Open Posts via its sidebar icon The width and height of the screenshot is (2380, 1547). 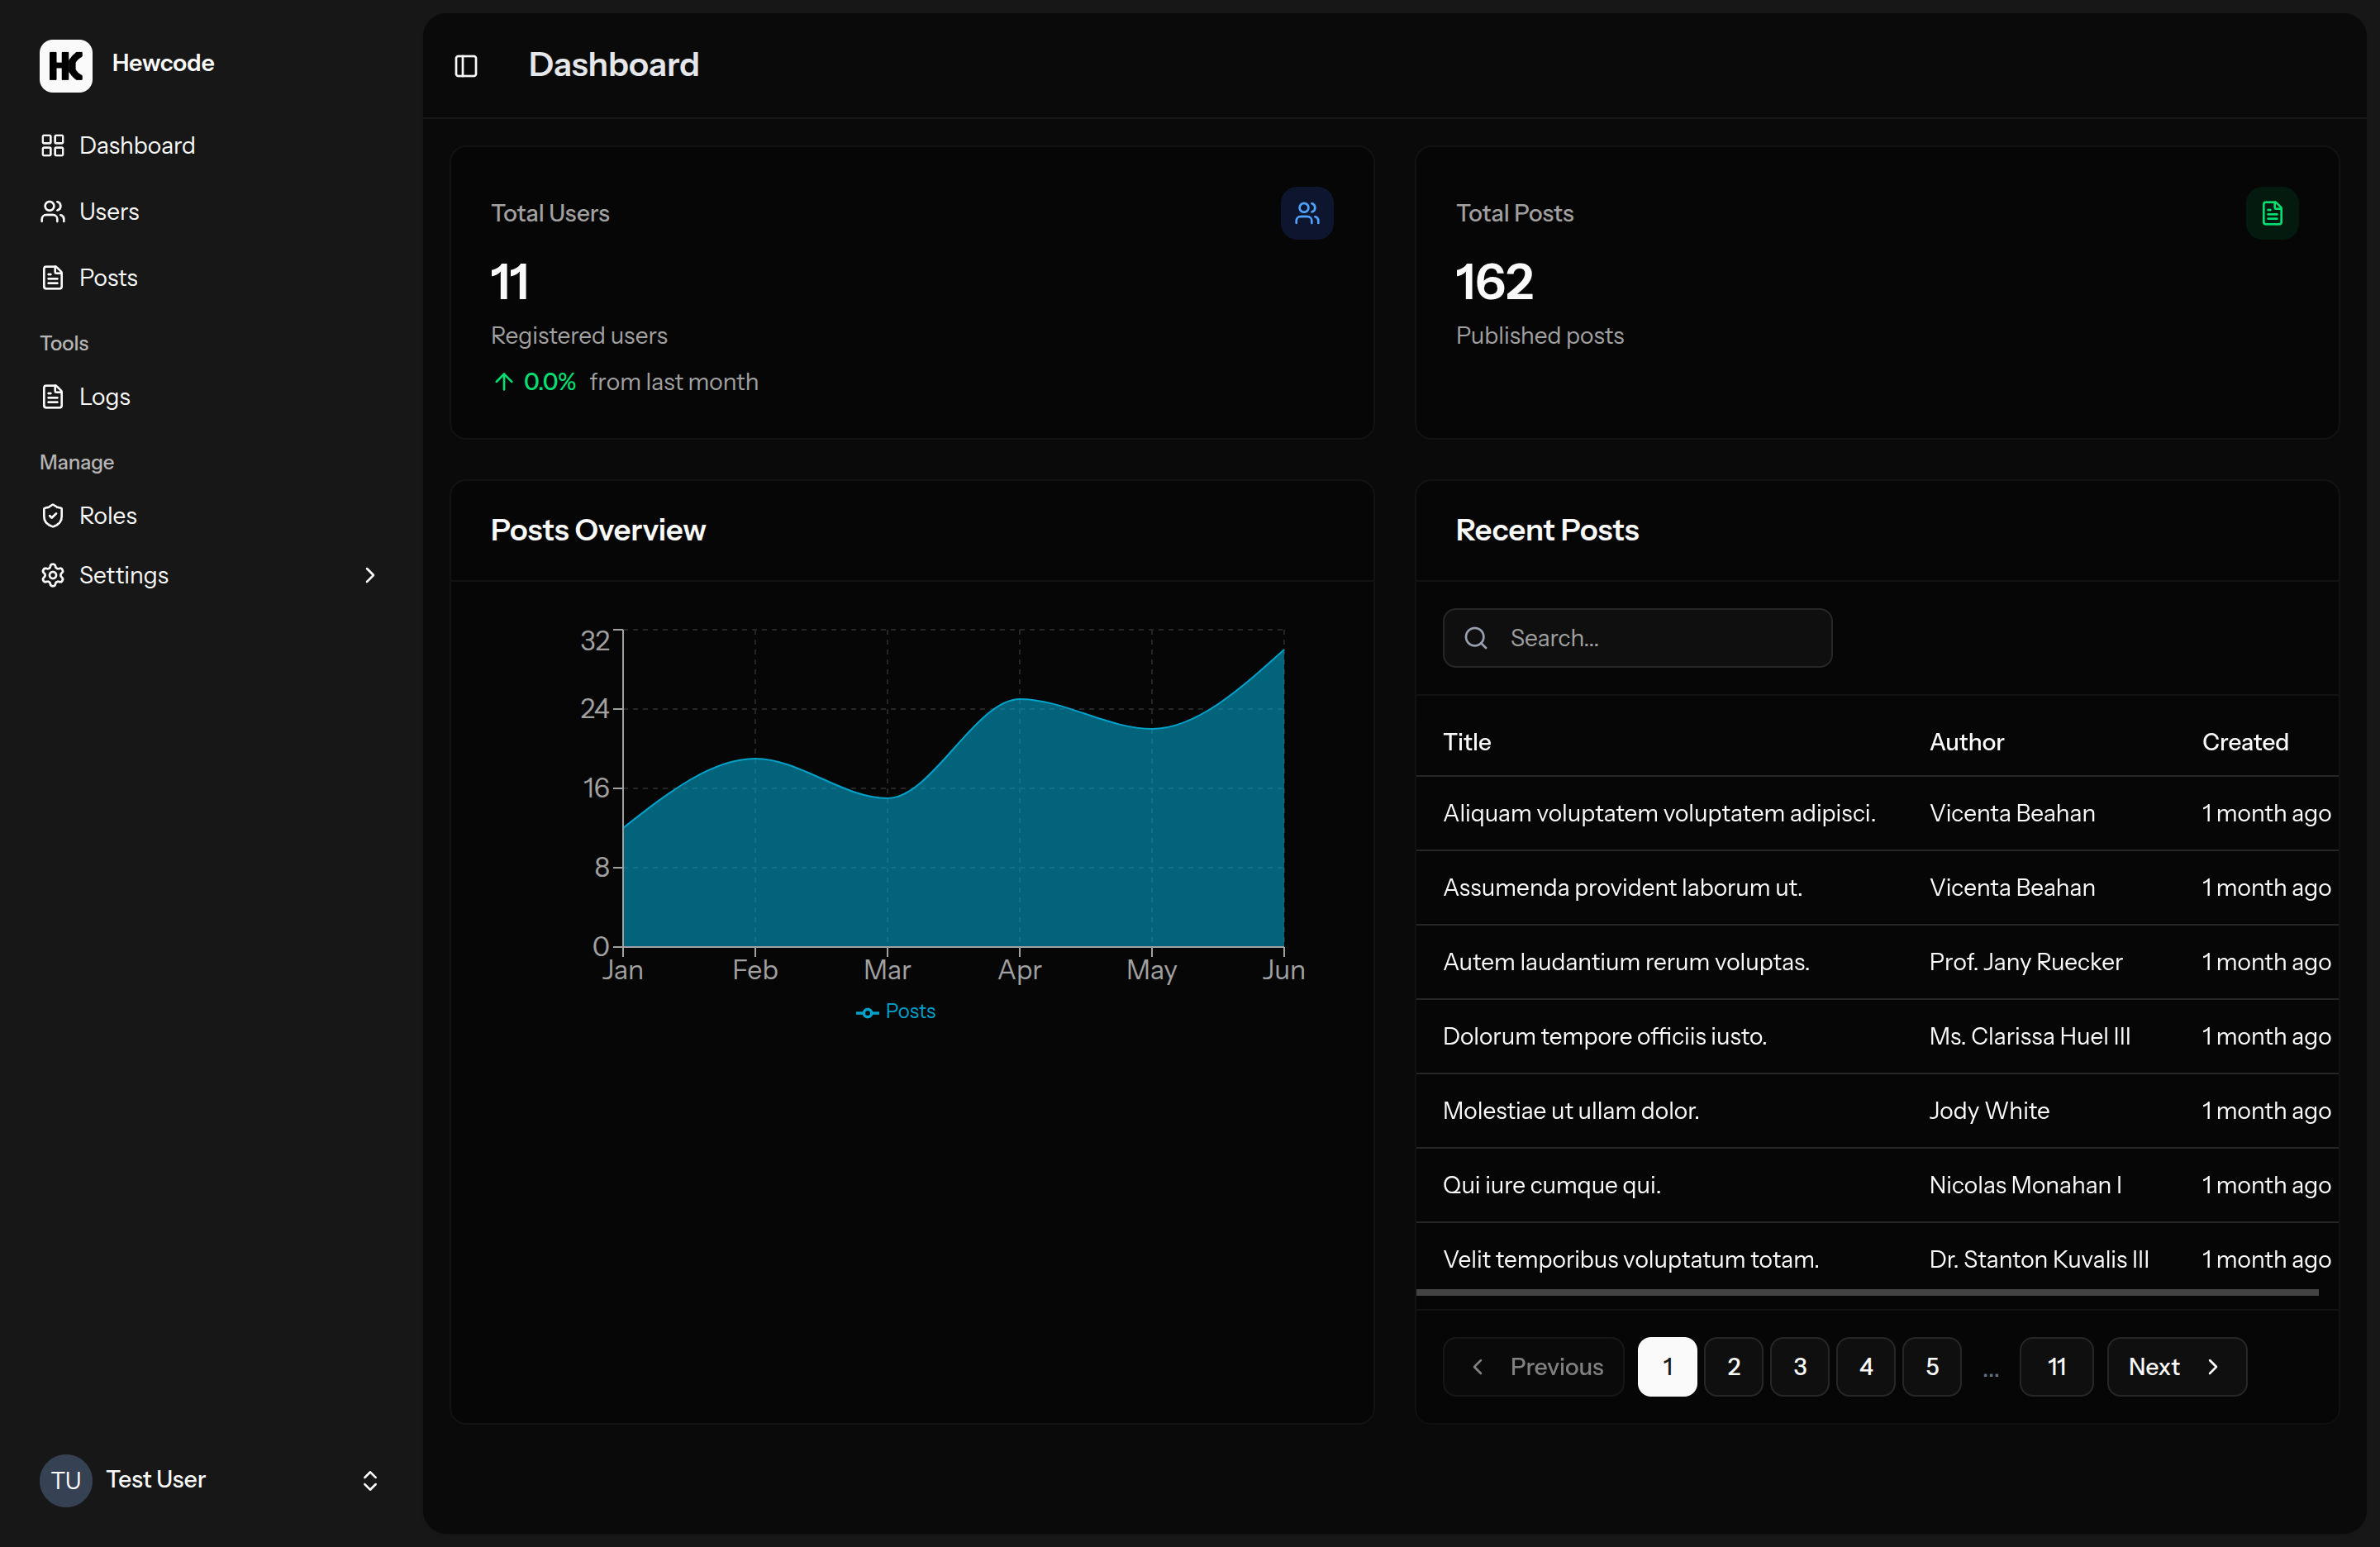coord(54,277)
